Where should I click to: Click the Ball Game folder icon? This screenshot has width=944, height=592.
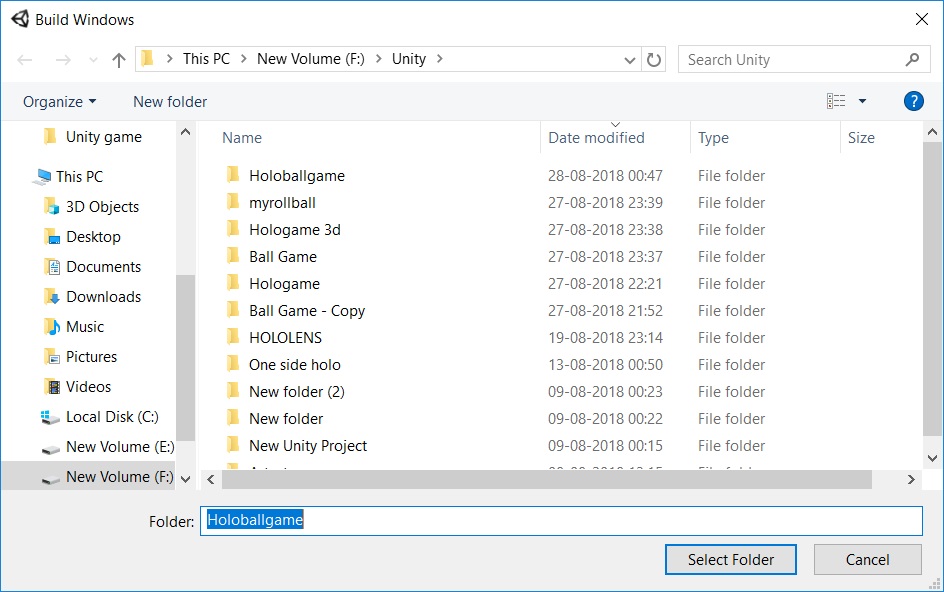(x=233, y=257)
